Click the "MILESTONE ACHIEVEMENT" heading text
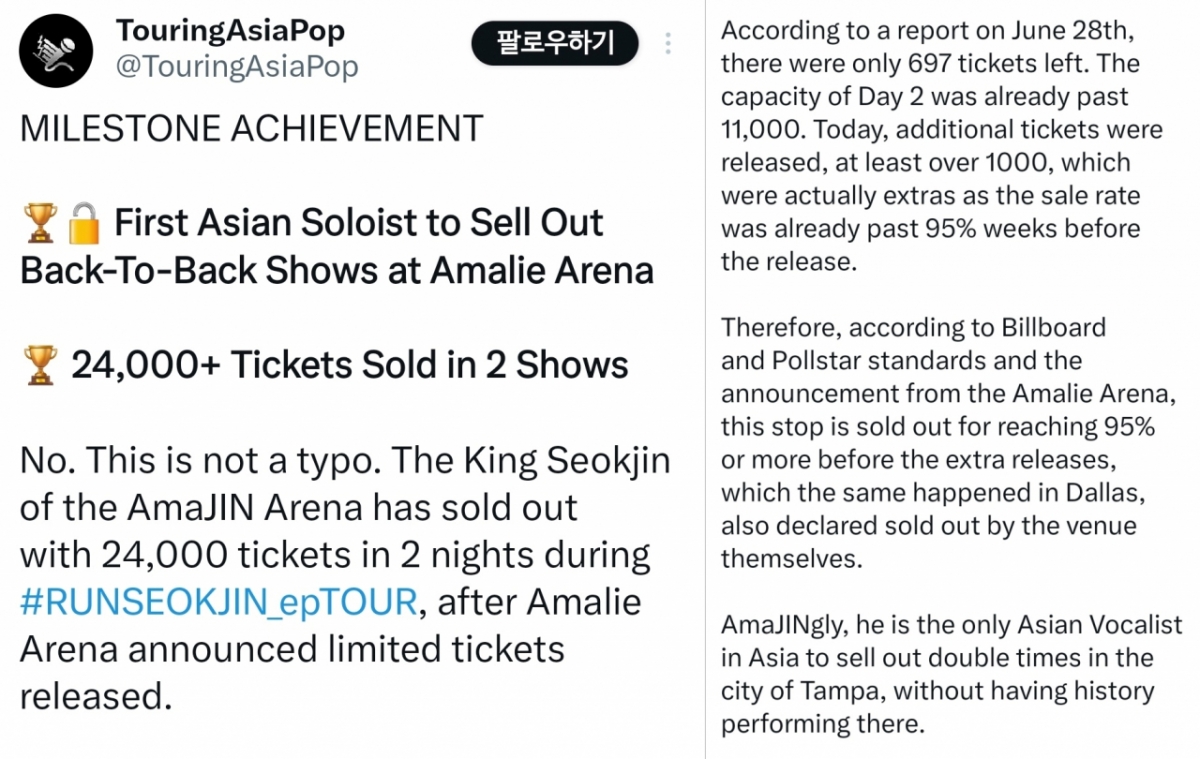Image resolution: width=1200 pixels, height=759 pixels. (x=251, y=128)
